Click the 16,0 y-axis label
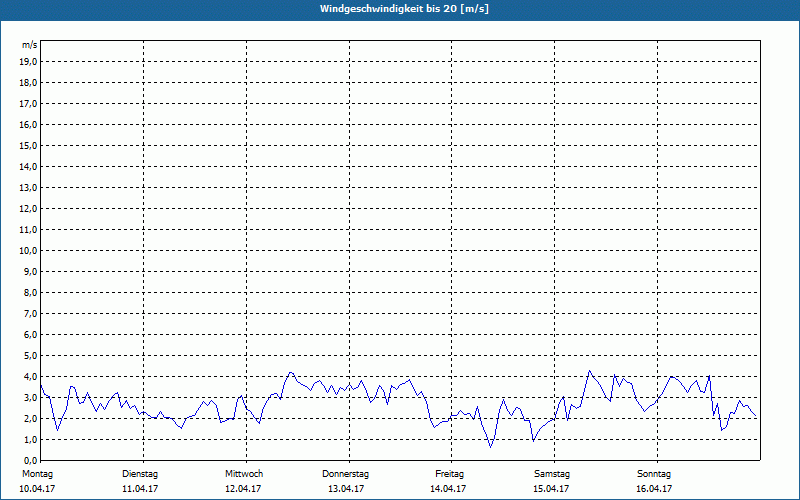Viewport: 800px width, 500px height. [27, 124]
